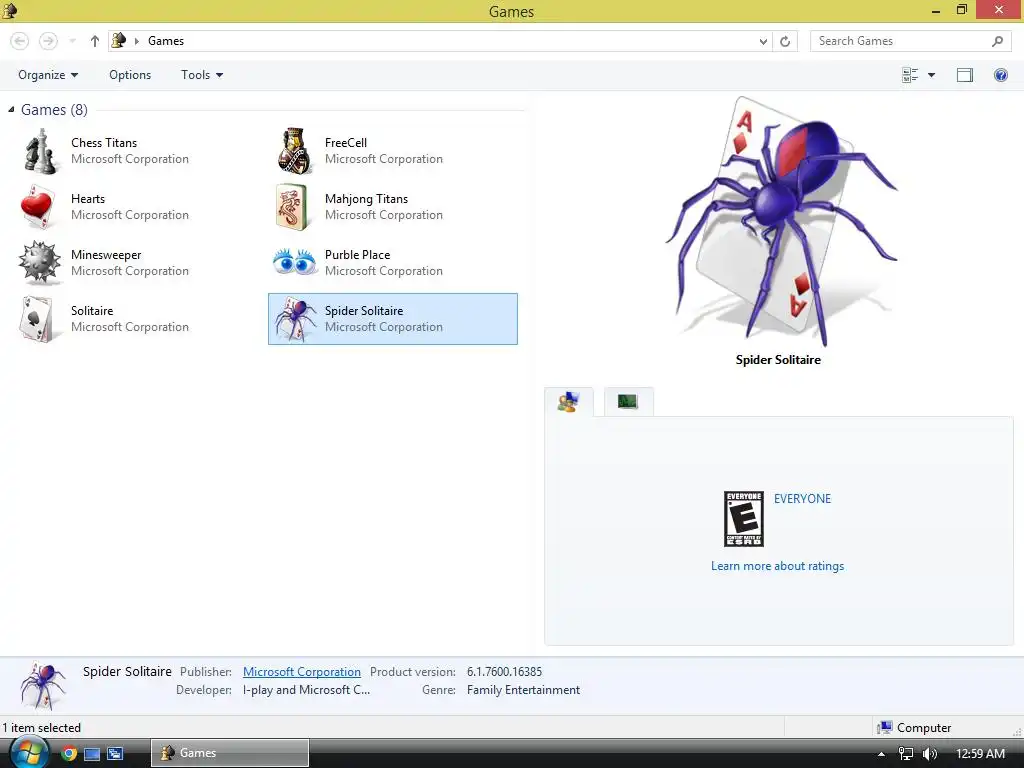Image resolution: width=1024 pixels, height=768 pixels.
Task: Show hidden tray icons arrow
Action: [881, 754]
